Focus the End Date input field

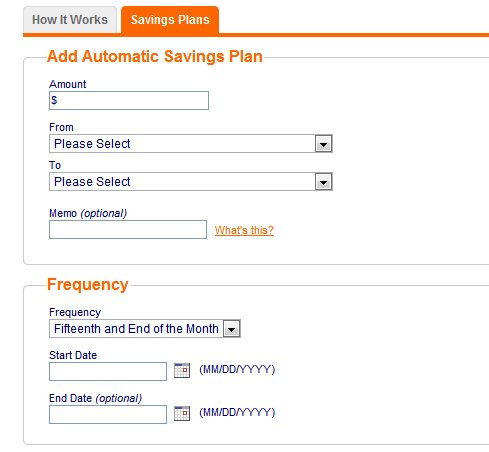pyautogui.click(x=108, y=414)
